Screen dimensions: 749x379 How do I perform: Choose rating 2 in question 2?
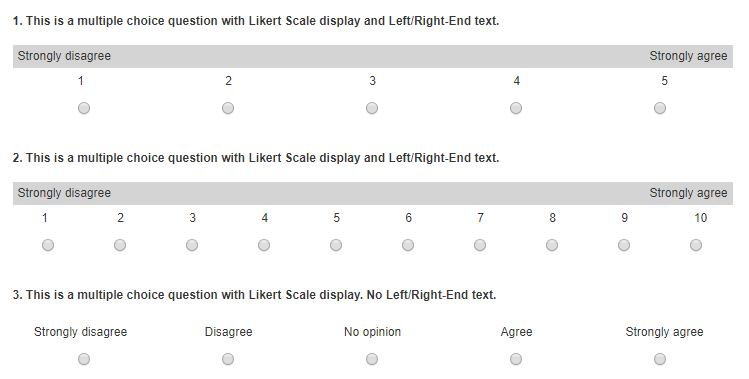tap(120, 245)
